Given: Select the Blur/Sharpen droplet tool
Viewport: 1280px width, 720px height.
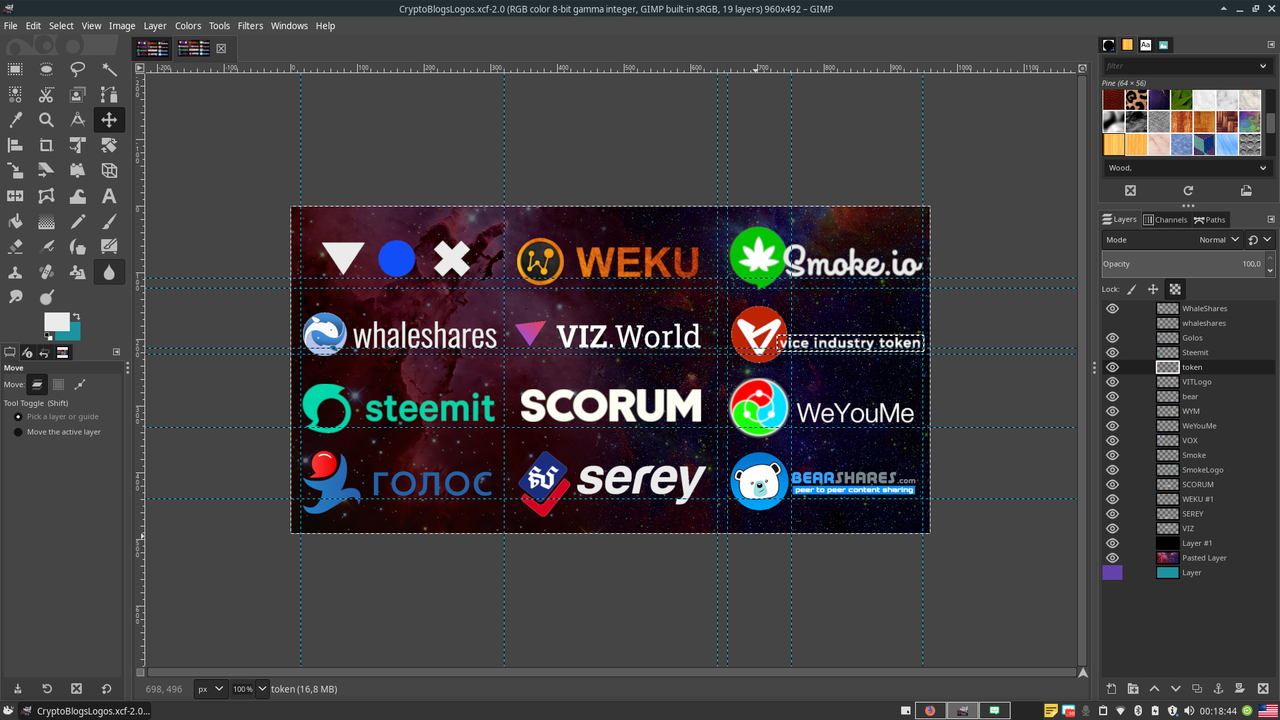Looking at the screenshot, I should point(109,272).
